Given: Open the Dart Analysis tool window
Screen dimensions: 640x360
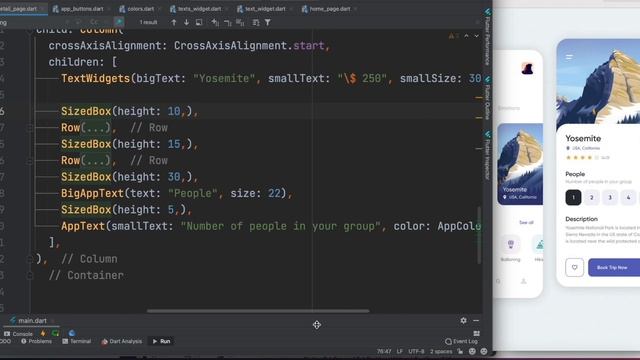Looking at the screenshot, I should coord(122,341).
